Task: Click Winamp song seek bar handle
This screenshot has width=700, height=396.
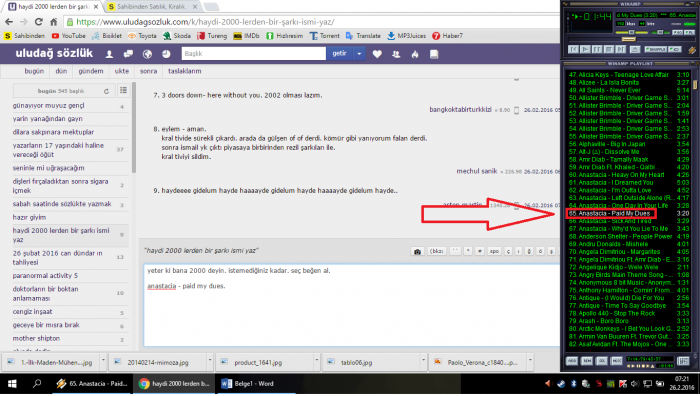Action: coord(629,40)
